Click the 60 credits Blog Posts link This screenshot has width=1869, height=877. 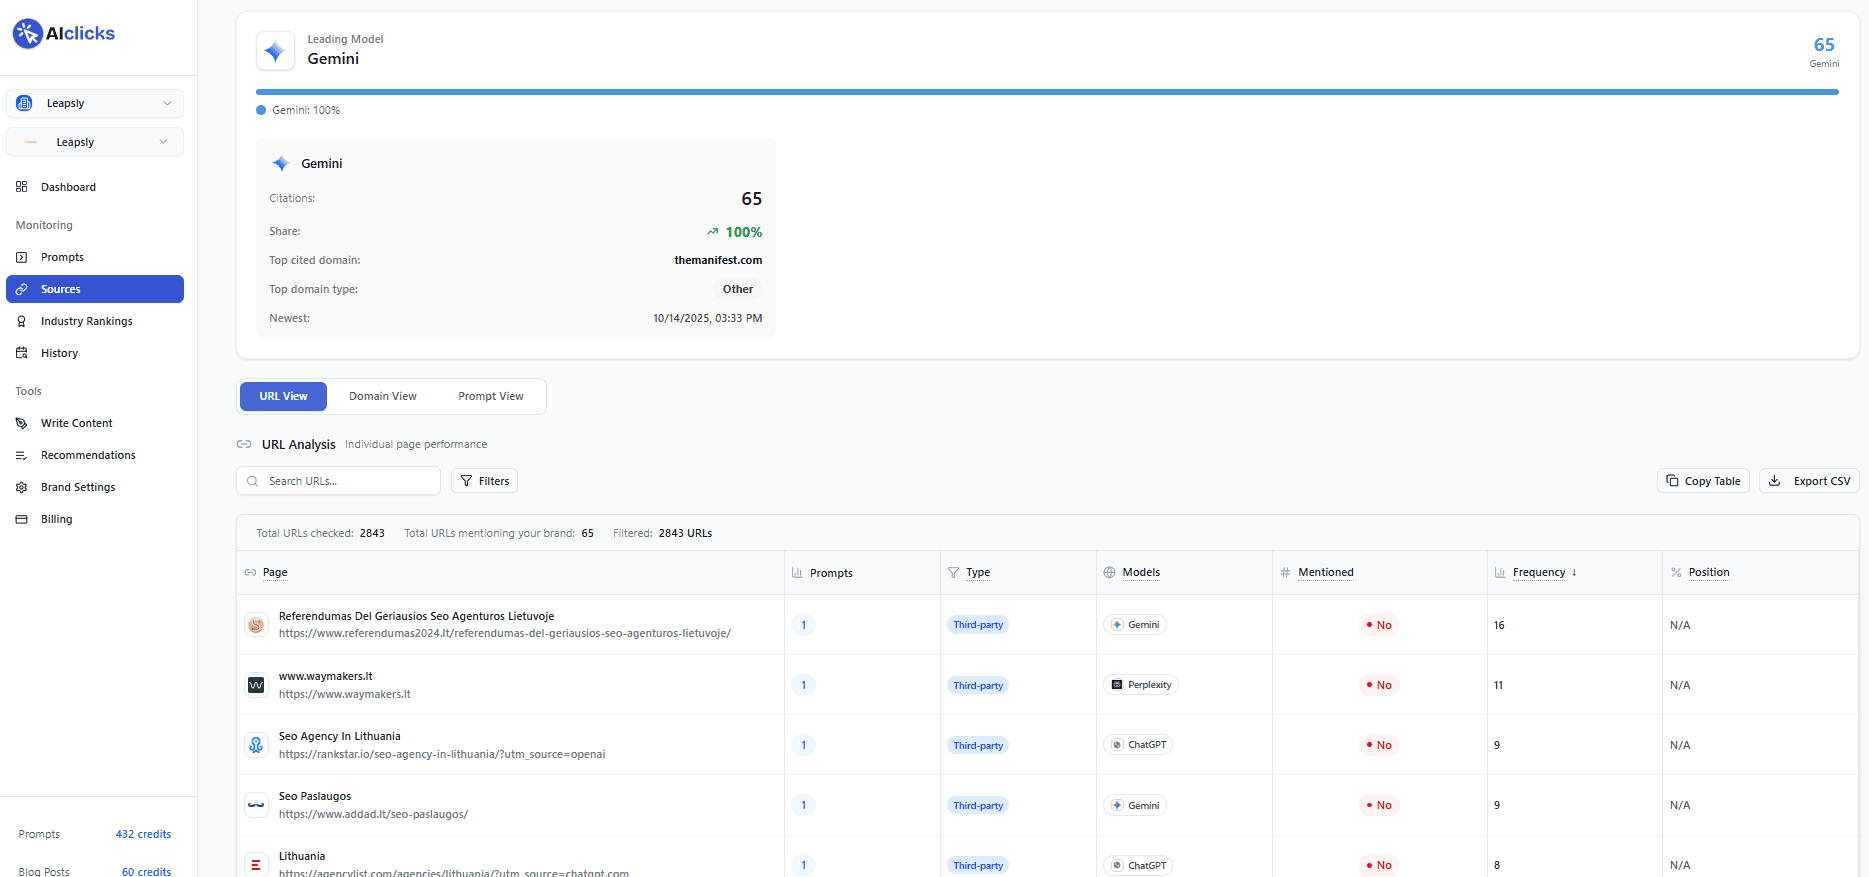coord(146,872)
